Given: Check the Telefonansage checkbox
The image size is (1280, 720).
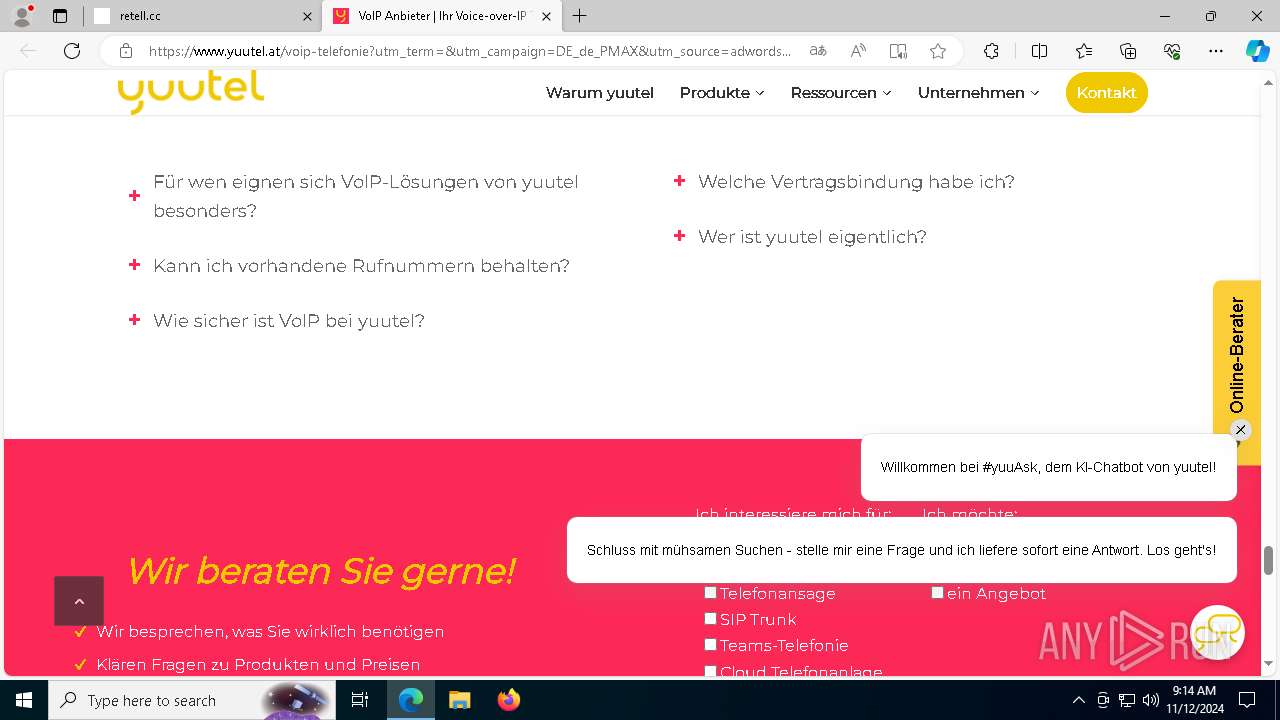Looking at the screenshot, I should (710, 592).
